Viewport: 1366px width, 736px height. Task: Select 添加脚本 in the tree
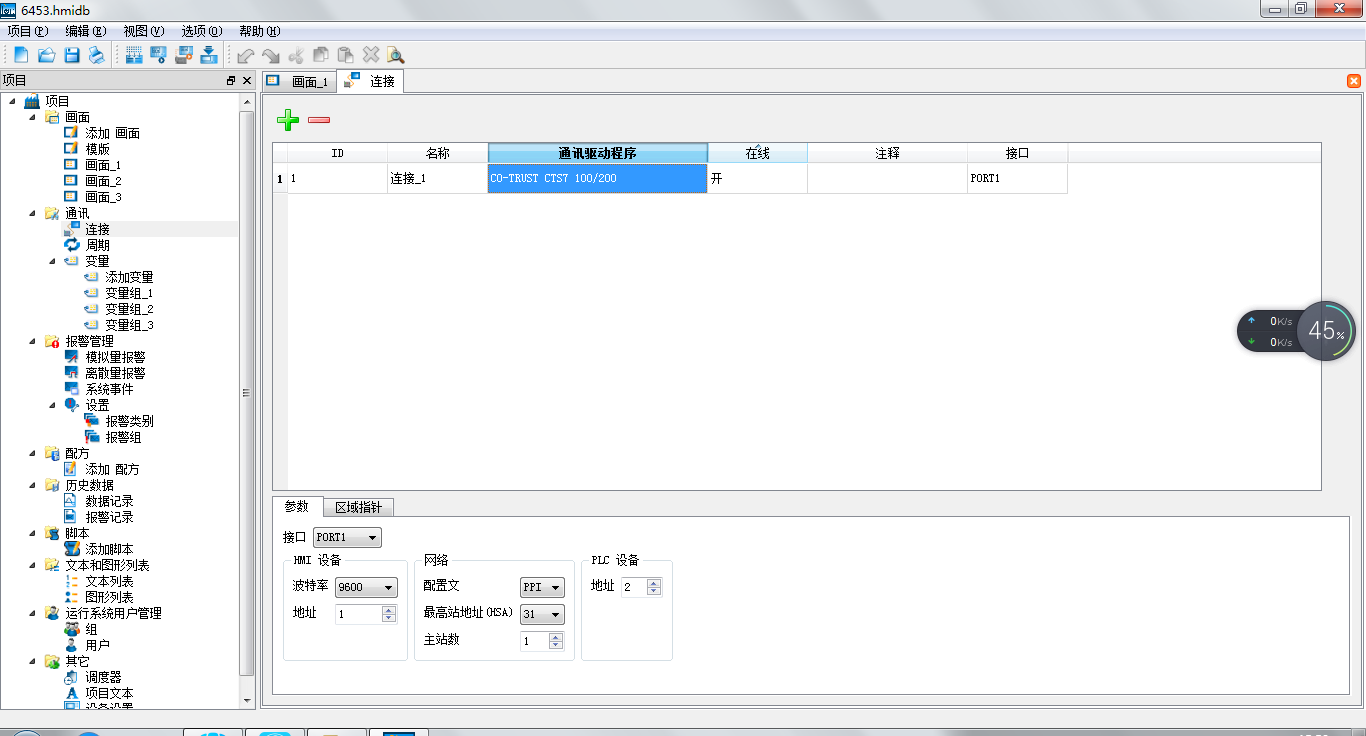pos(109,549)
